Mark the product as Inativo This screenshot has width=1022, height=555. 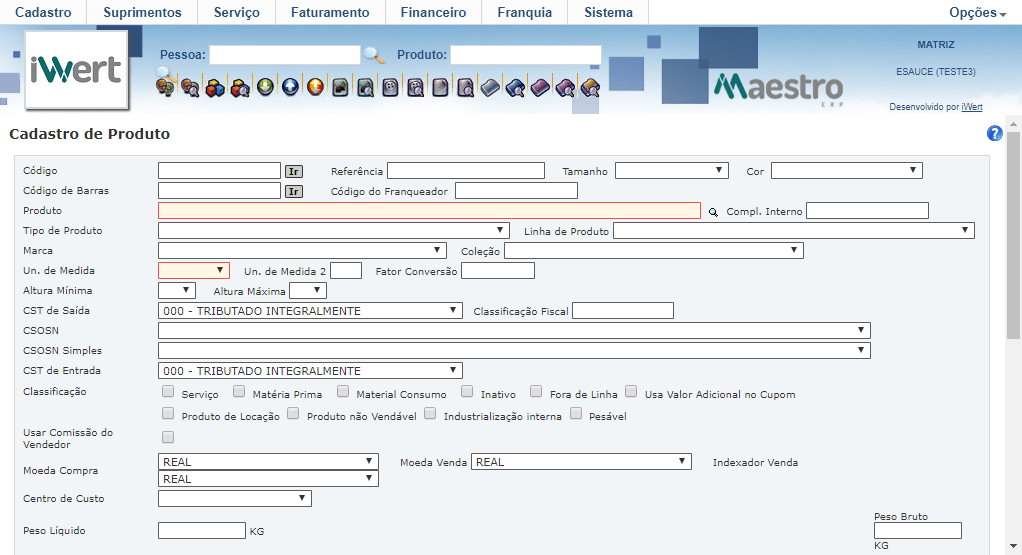(467, 391)
